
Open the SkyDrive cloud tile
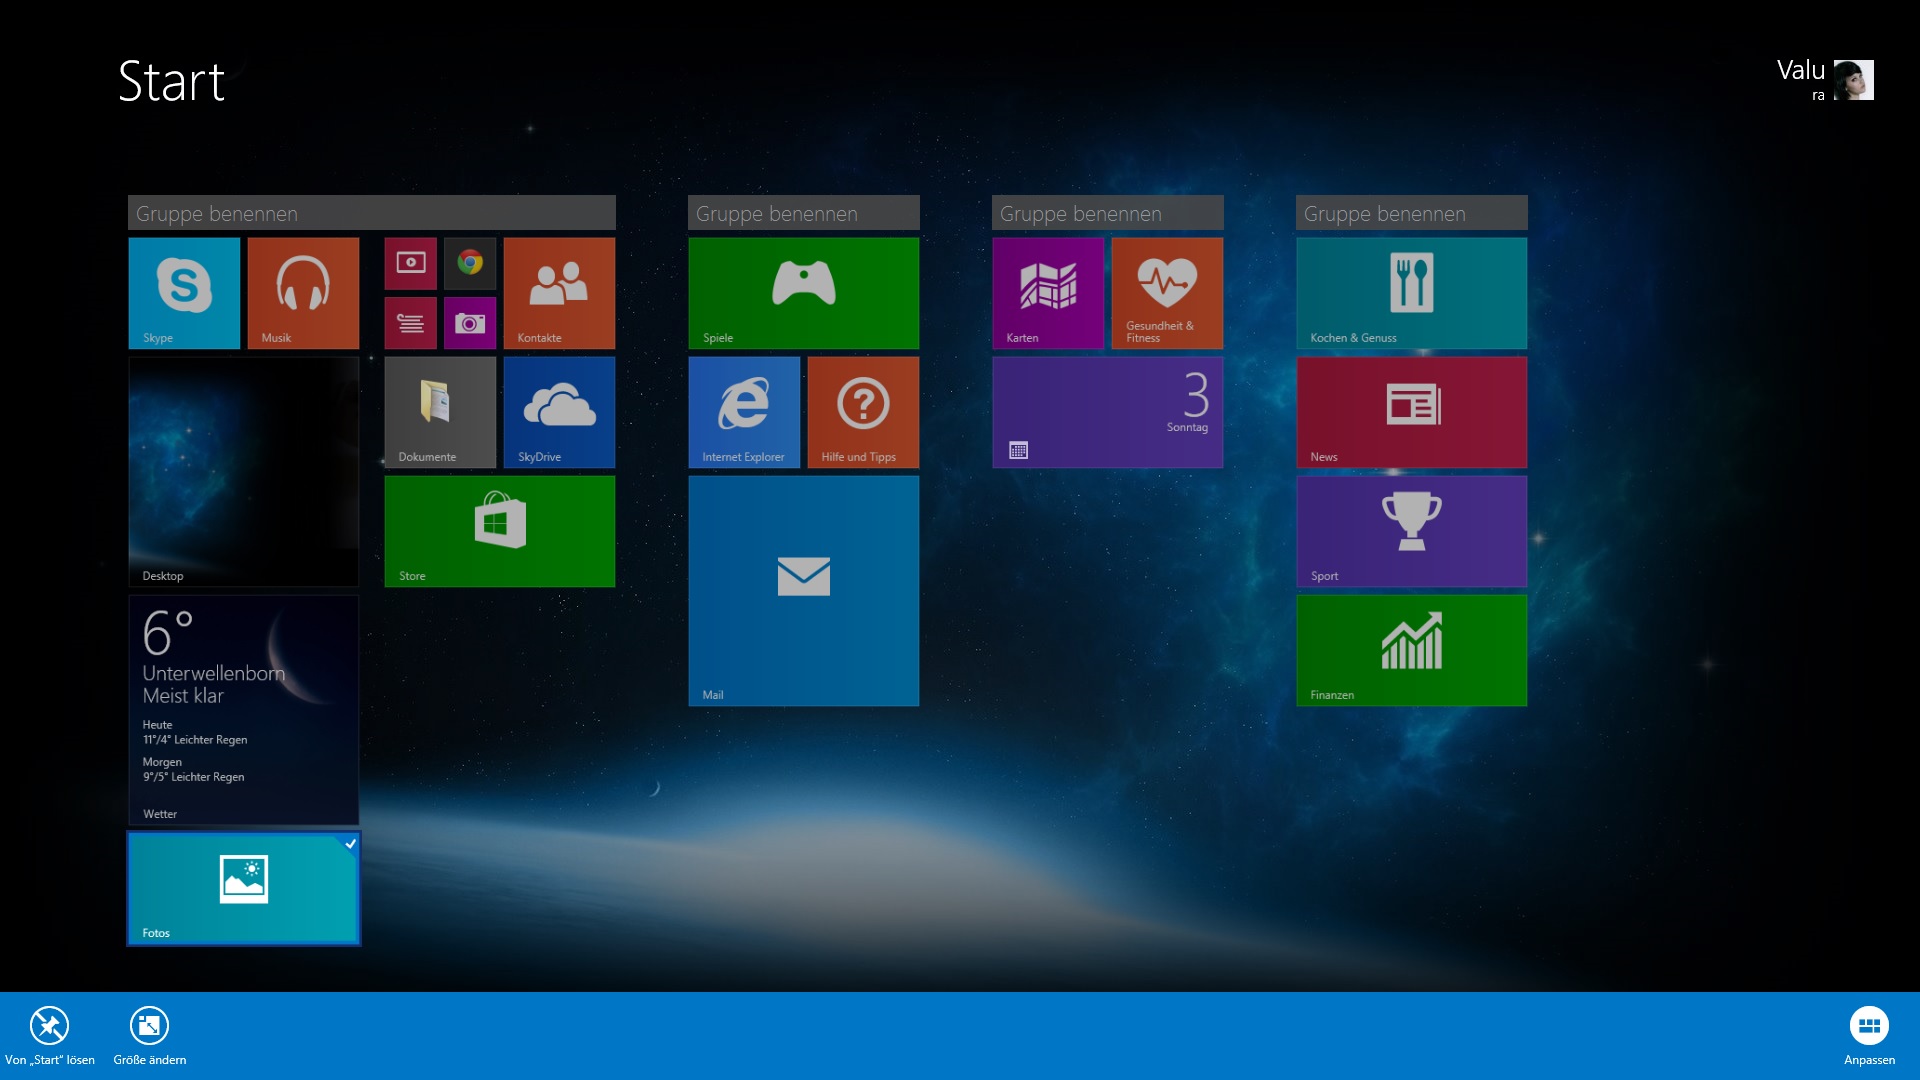pos(559,411)
